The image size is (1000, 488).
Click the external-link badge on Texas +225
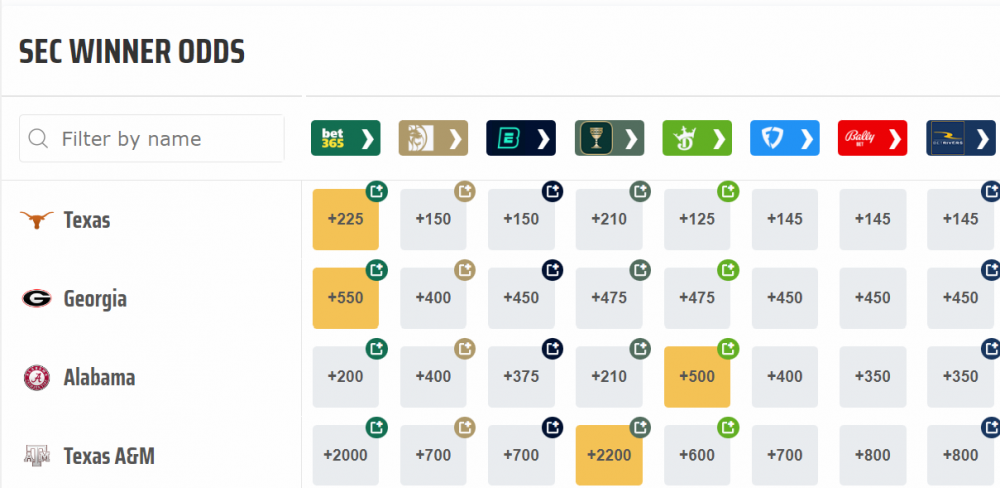[x=377, y=190]
